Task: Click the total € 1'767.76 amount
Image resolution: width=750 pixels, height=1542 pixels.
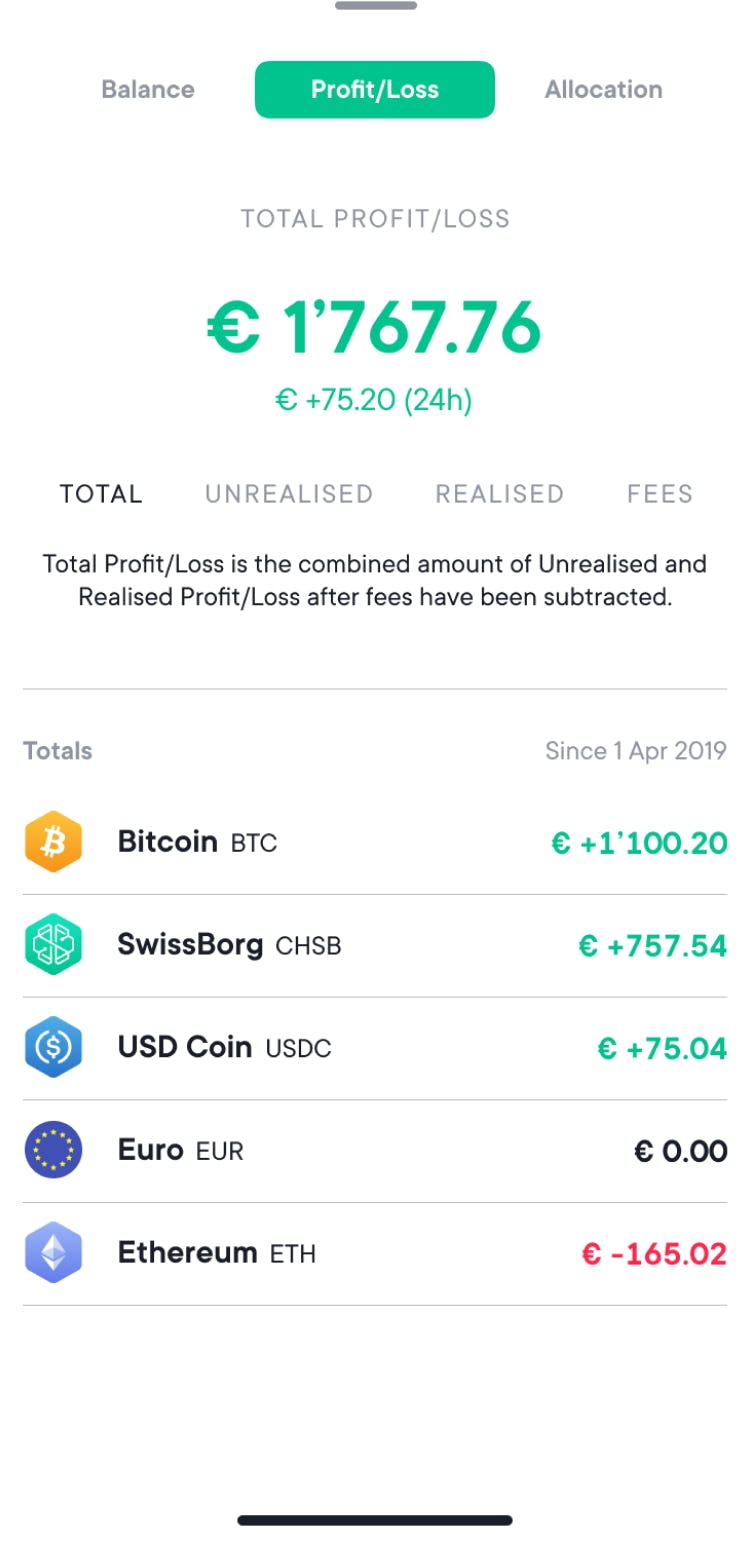Action: pos(375,326)
